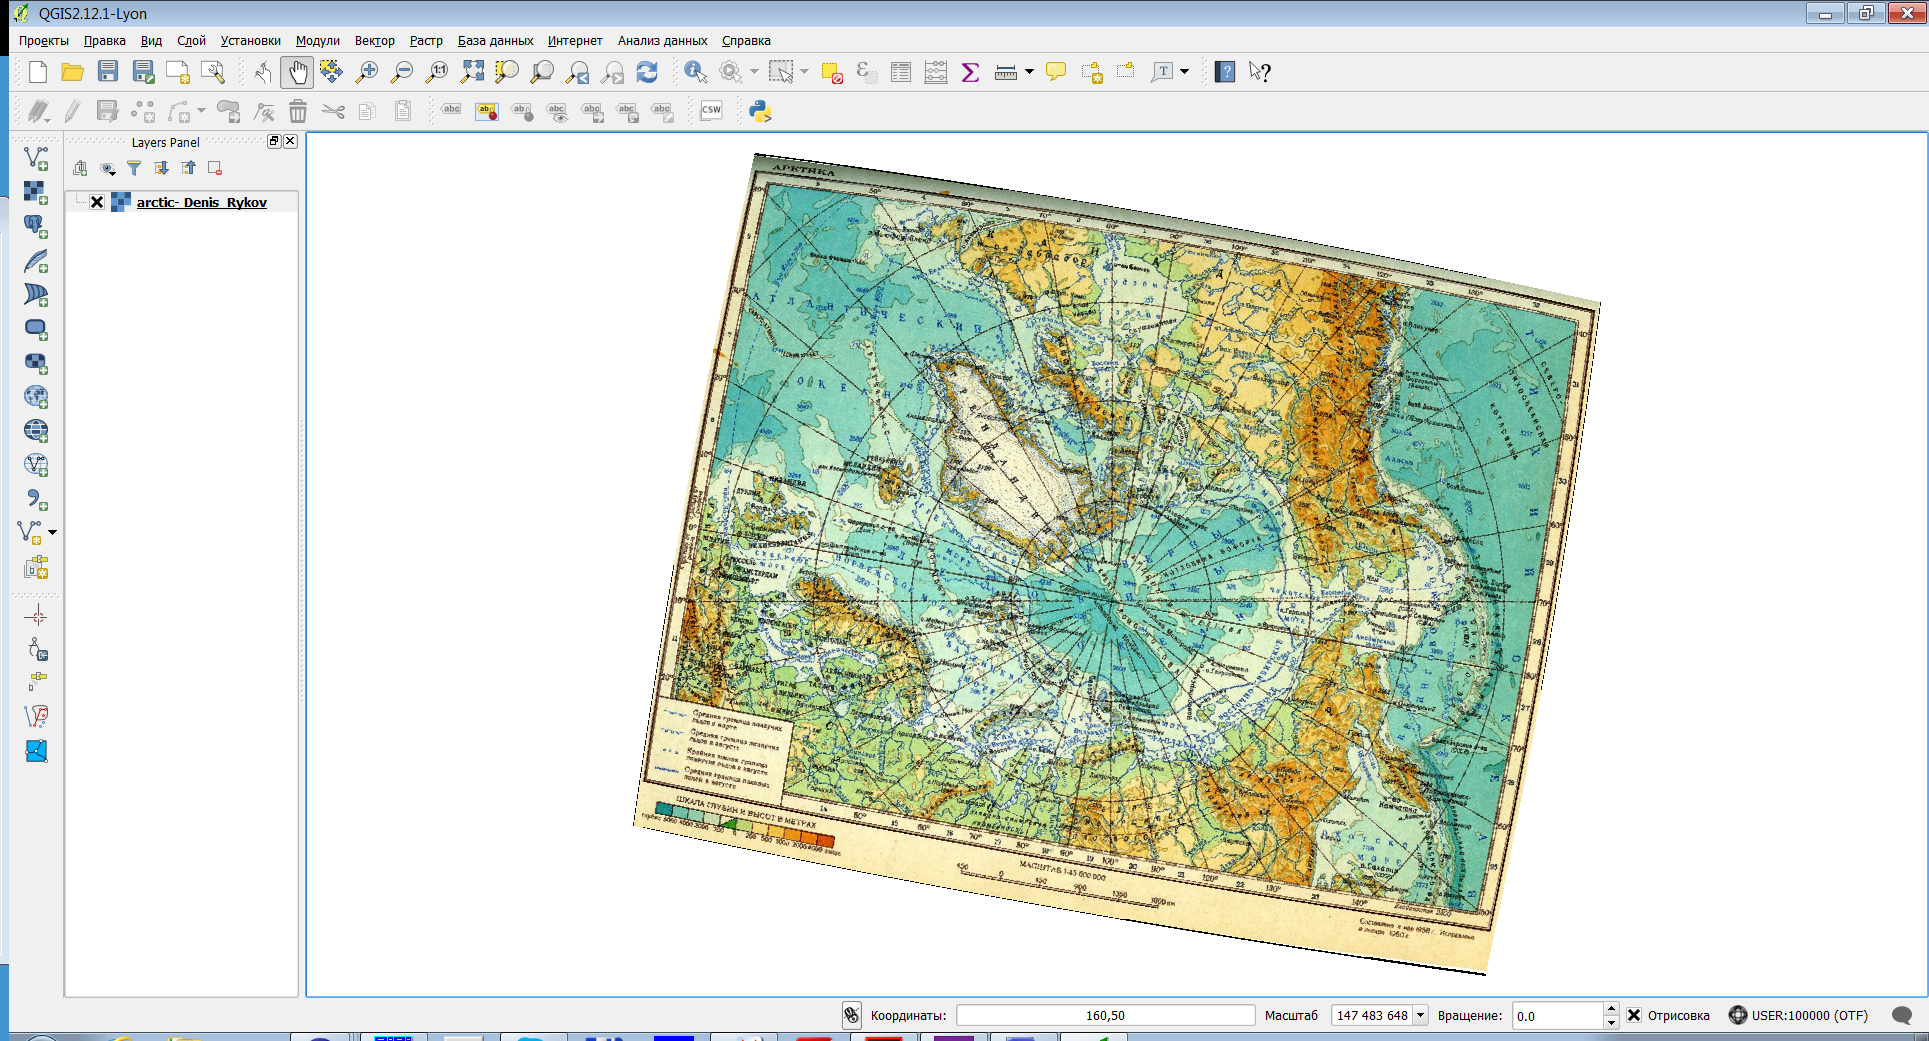
Task: Hide the arctic-_Denis_Rykov layer
Action: click(x=97, y=202)
